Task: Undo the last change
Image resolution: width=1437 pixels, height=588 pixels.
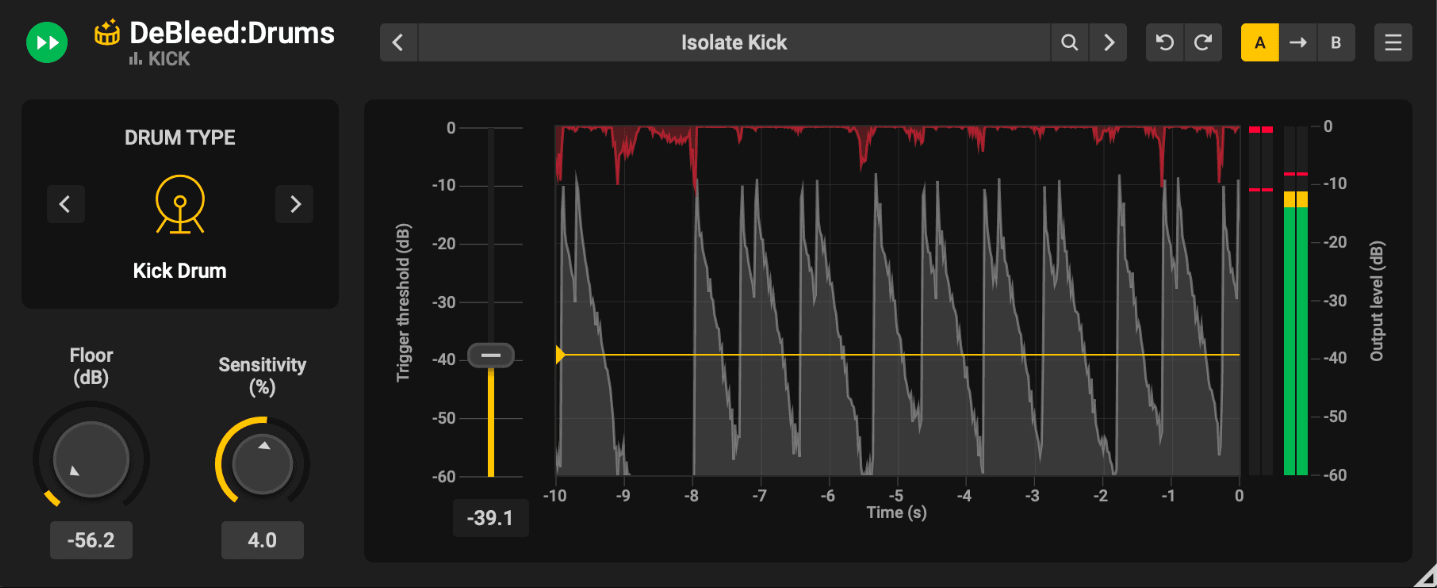Action: (x=1164, y=43)
